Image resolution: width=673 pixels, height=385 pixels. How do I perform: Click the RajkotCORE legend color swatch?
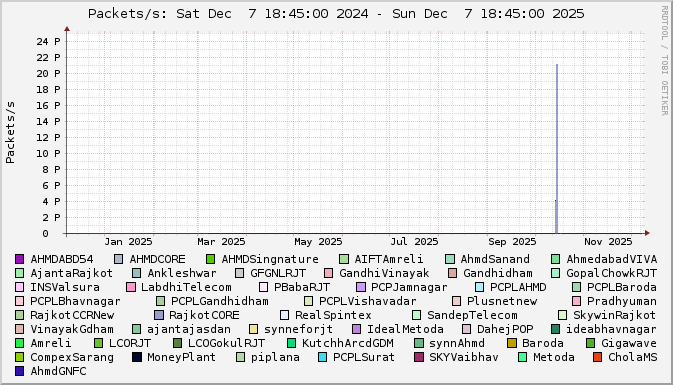158,315
